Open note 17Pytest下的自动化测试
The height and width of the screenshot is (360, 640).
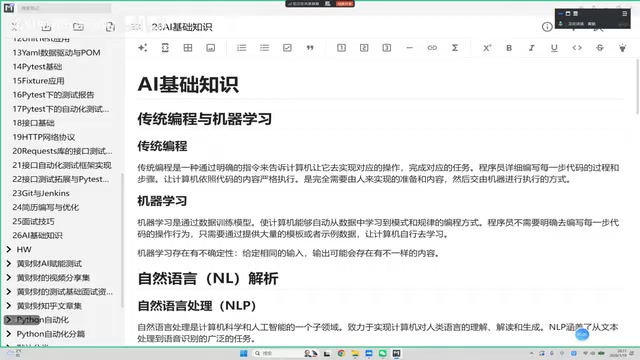coord(60,109)
